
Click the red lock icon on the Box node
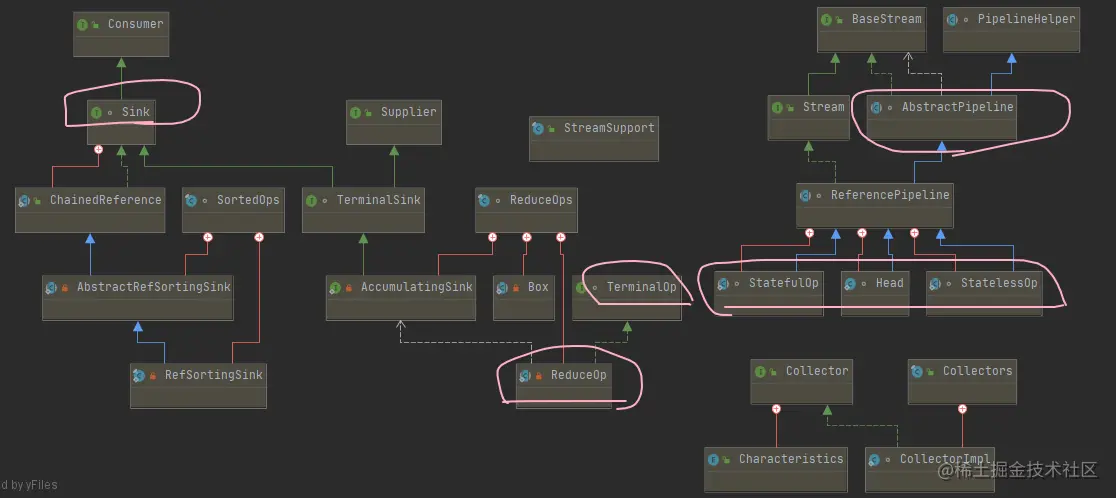[x=516, y=288]
